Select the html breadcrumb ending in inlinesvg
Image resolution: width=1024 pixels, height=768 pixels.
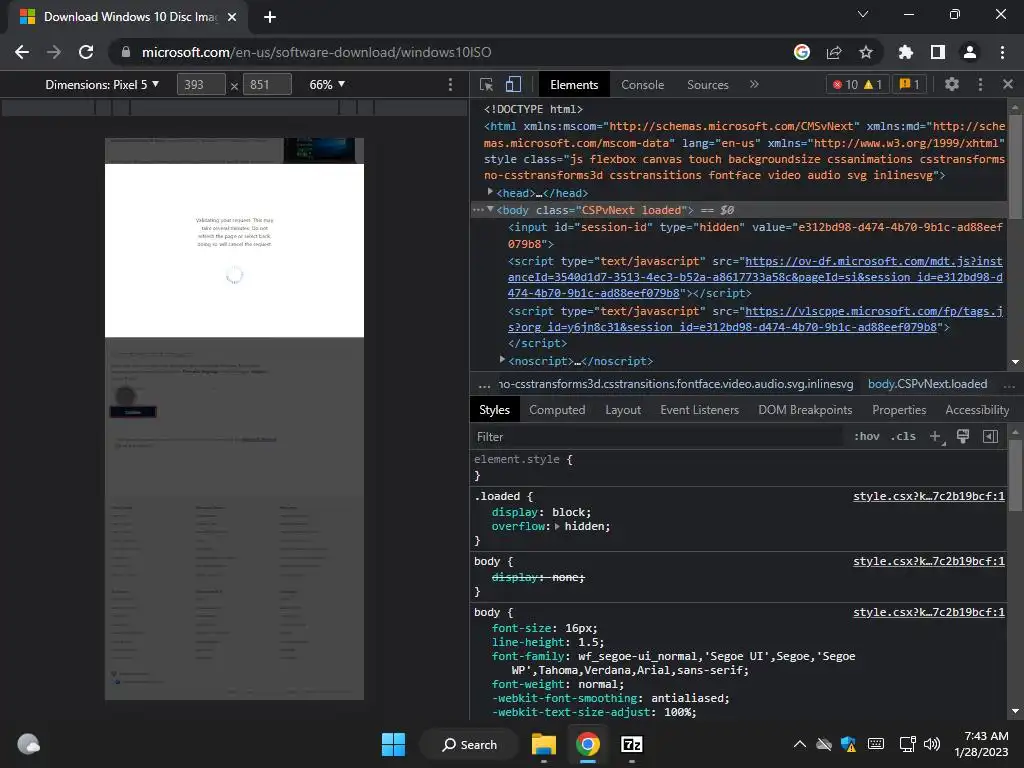675,384
